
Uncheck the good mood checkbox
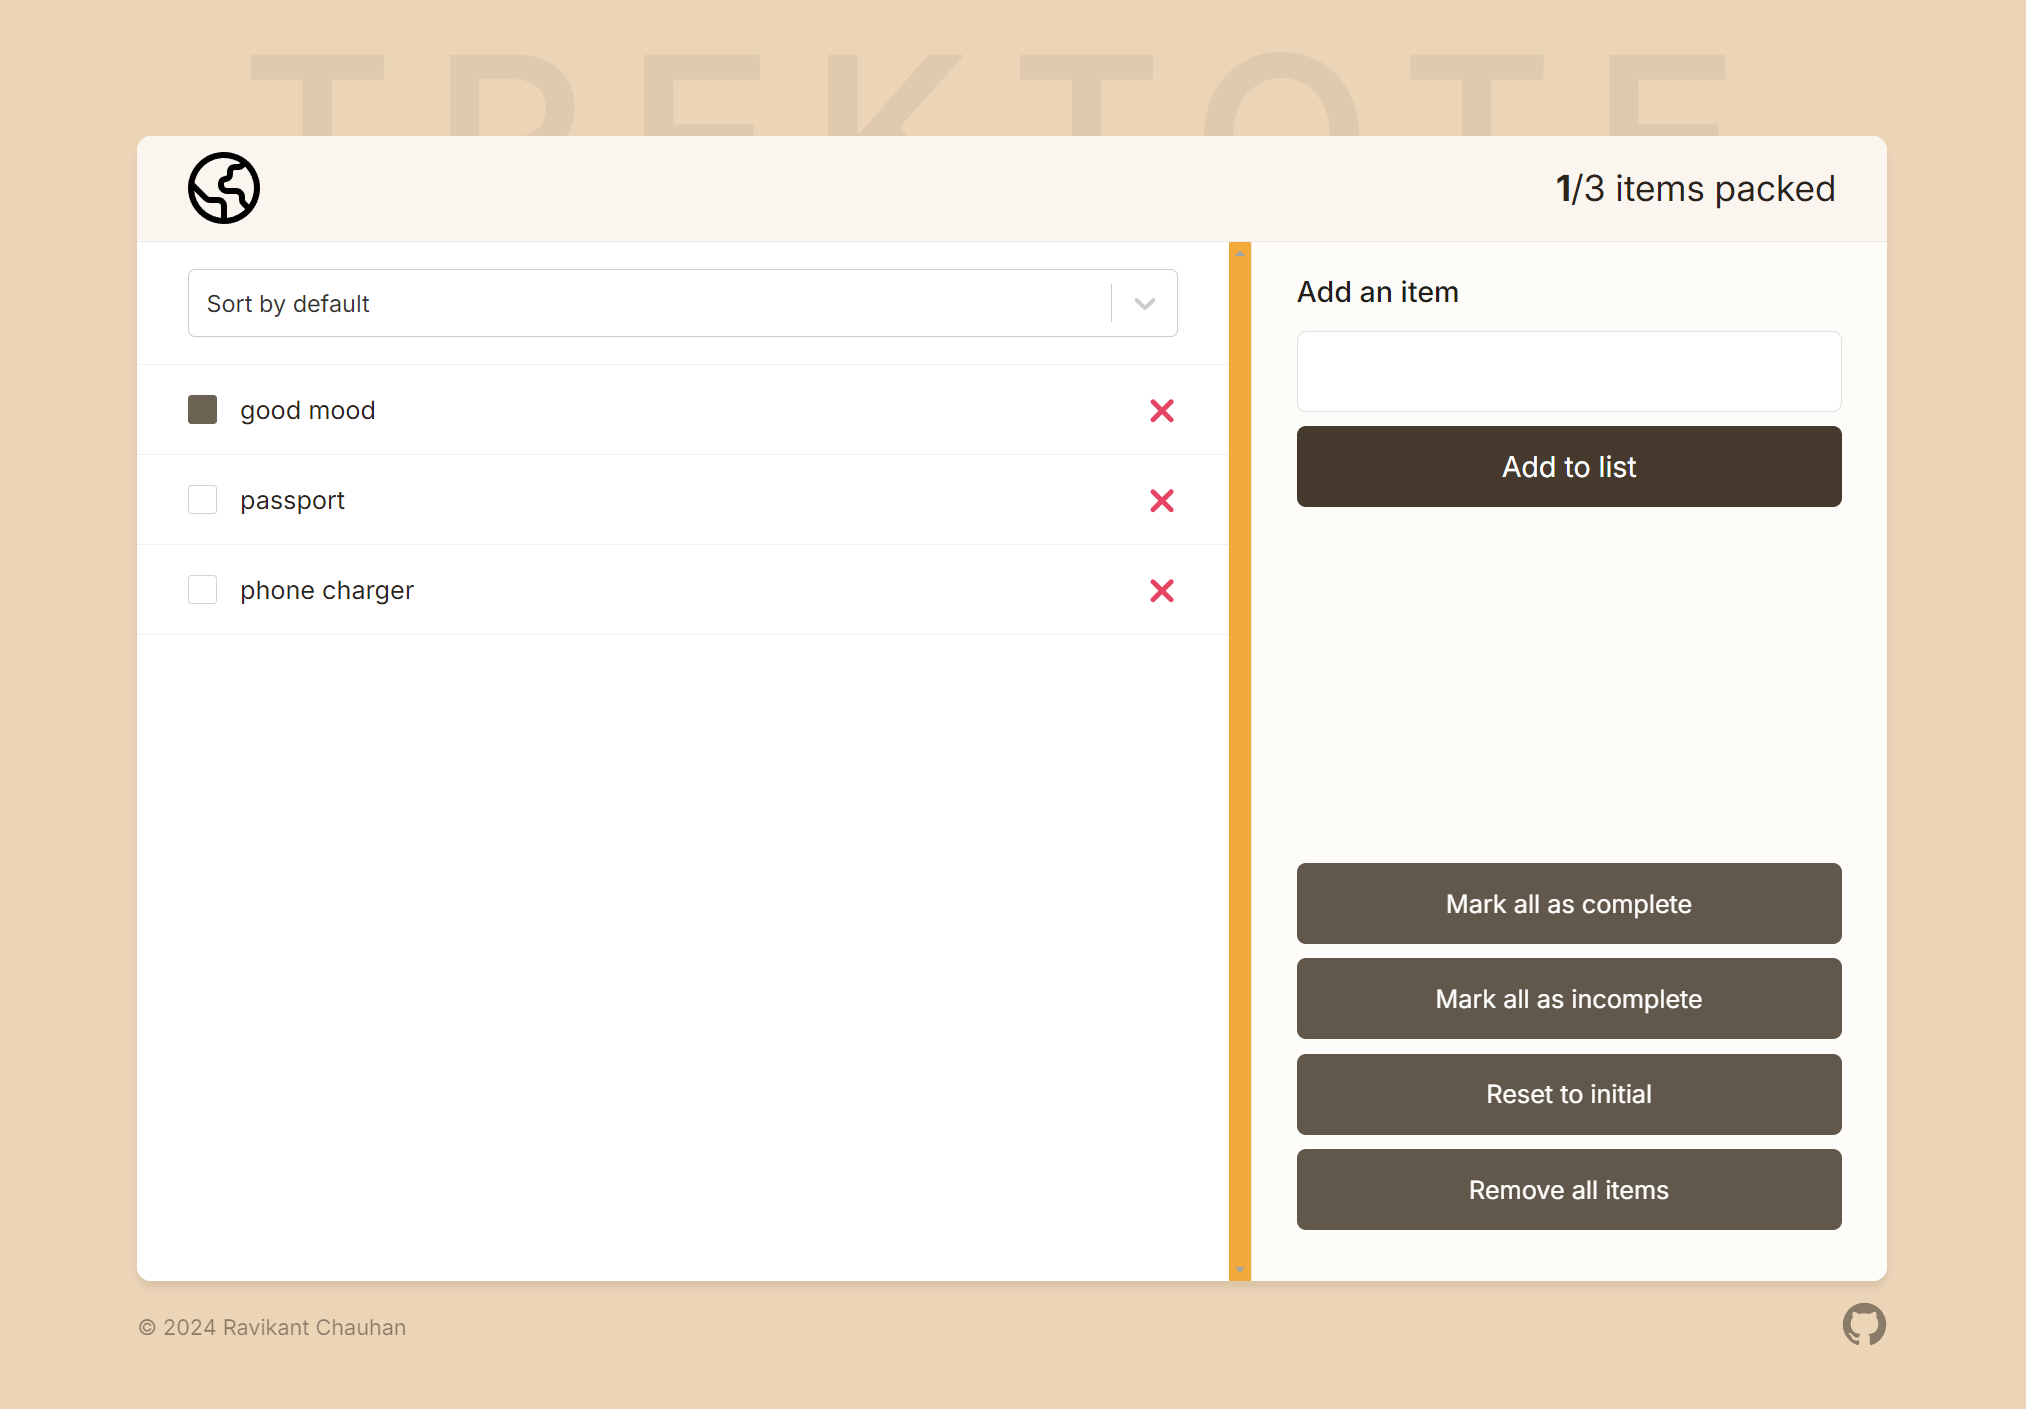point(203,410)
